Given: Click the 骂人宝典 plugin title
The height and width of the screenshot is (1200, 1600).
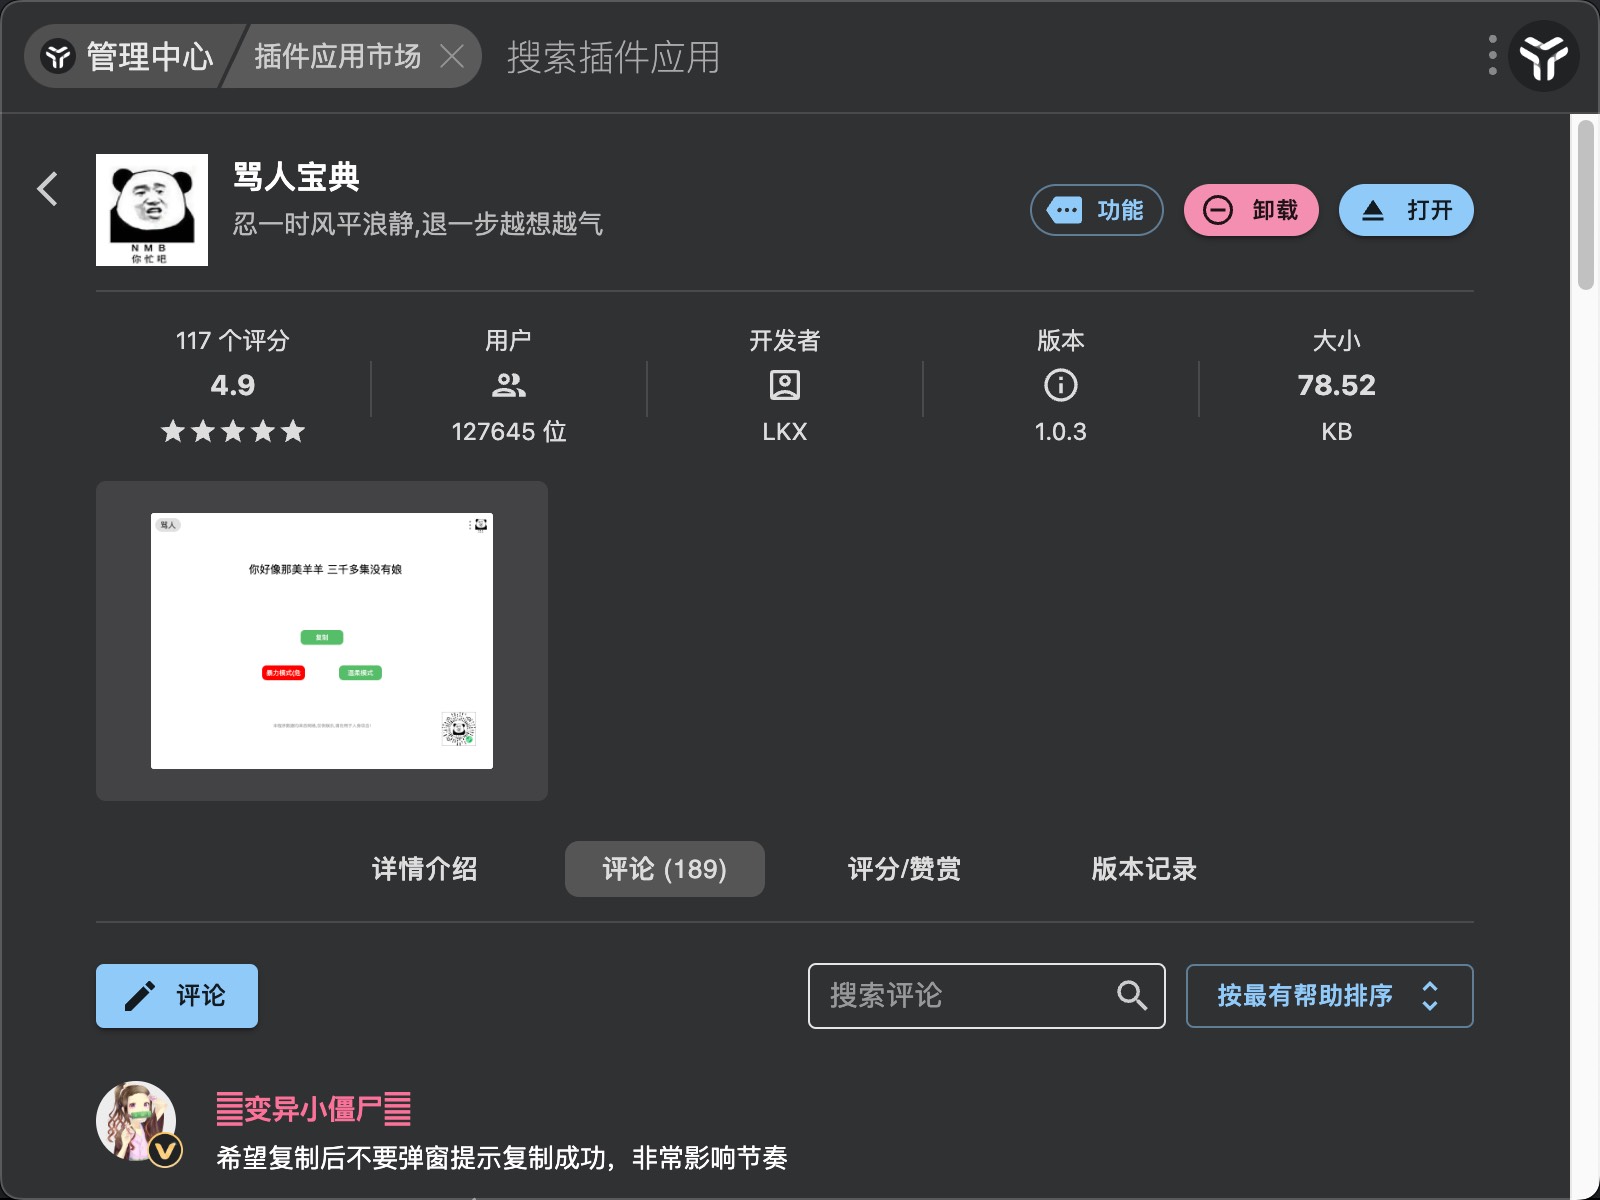Looking at the screenshot, I should pos(296,177).
